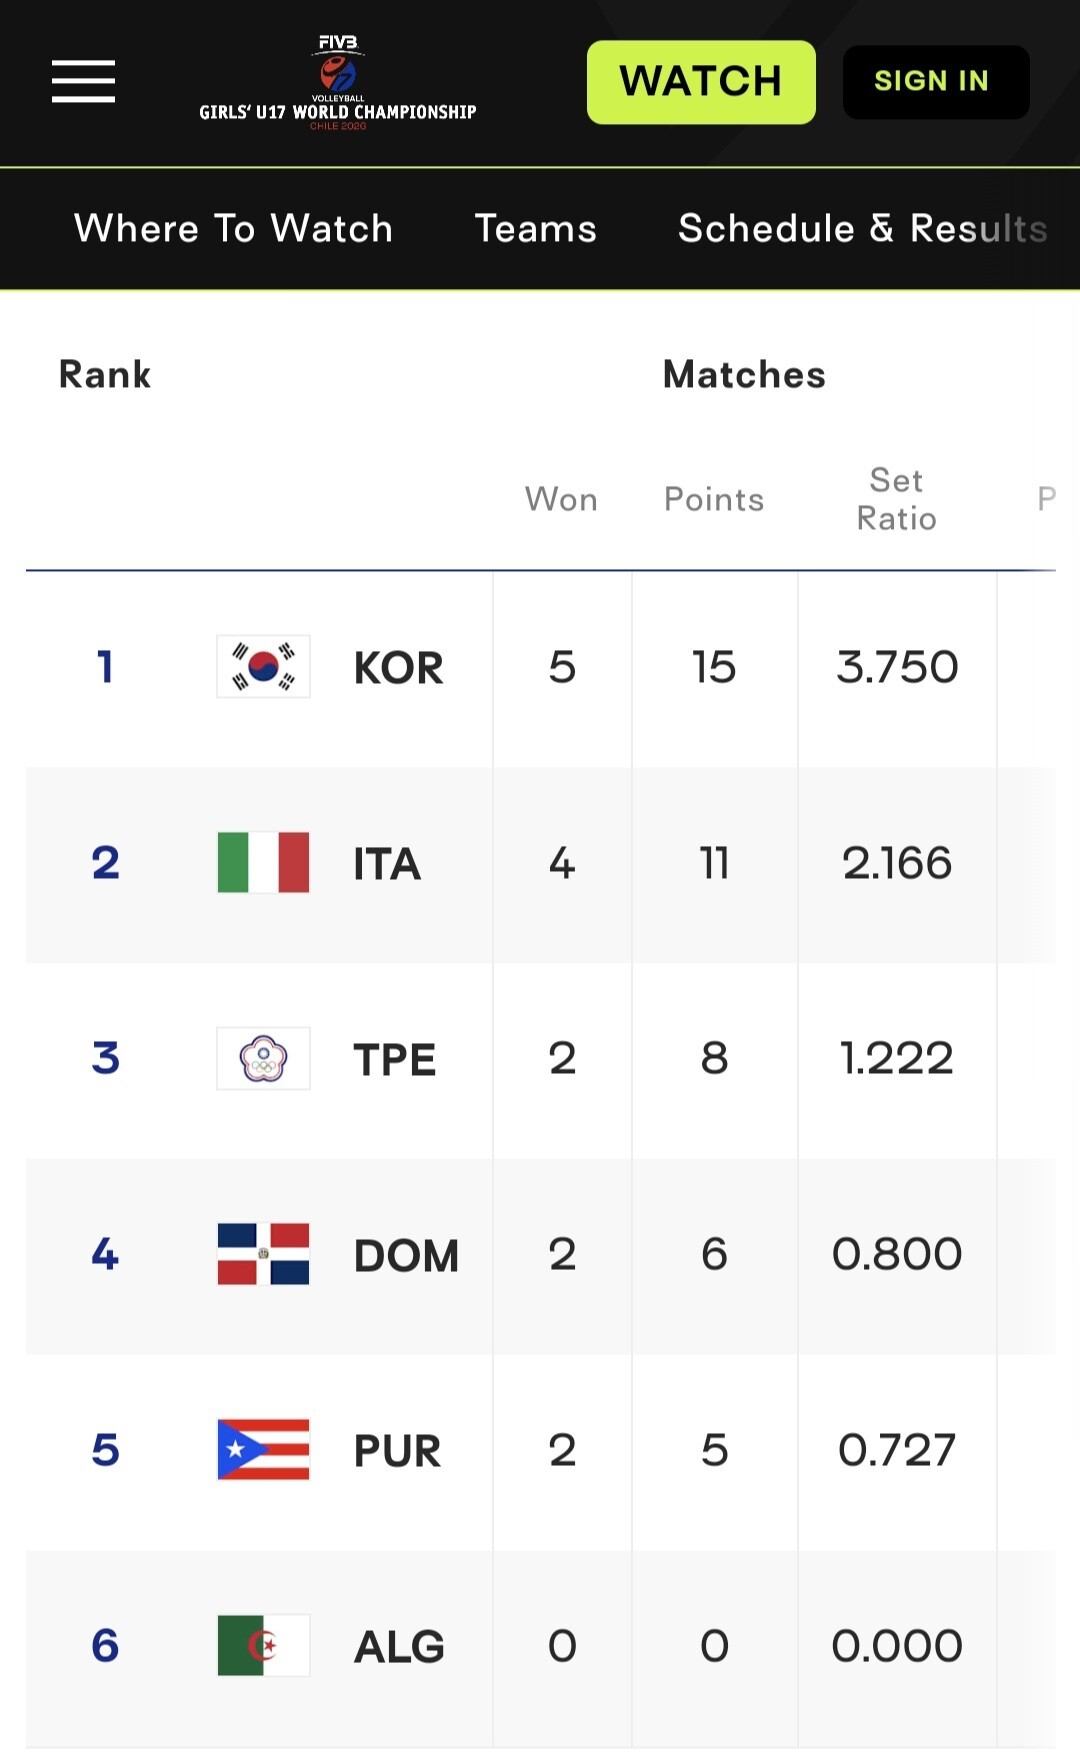
Task: Select the Won column header
Action: tap(561, 499)
